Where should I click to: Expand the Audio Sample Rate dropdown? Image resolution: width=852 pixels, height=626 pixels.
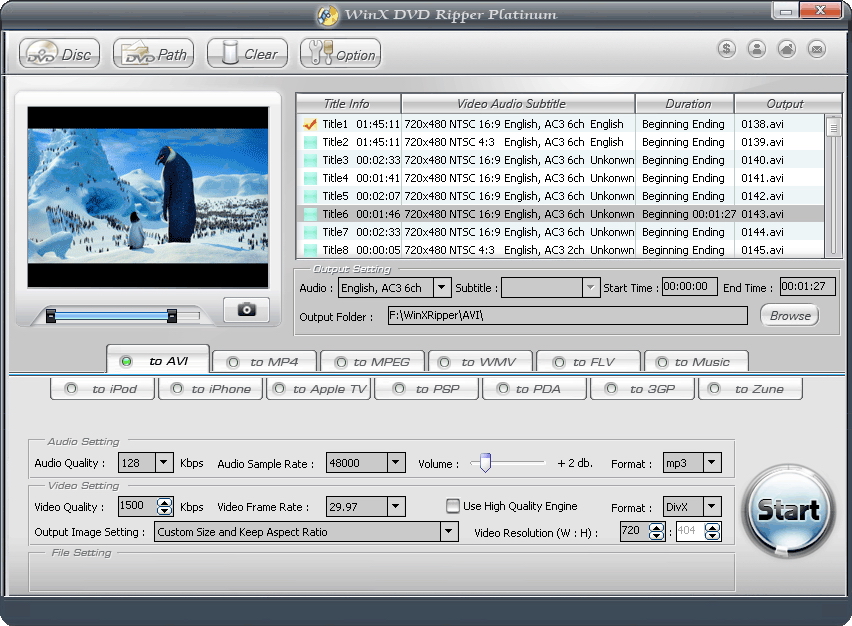[x=395, y=463]
